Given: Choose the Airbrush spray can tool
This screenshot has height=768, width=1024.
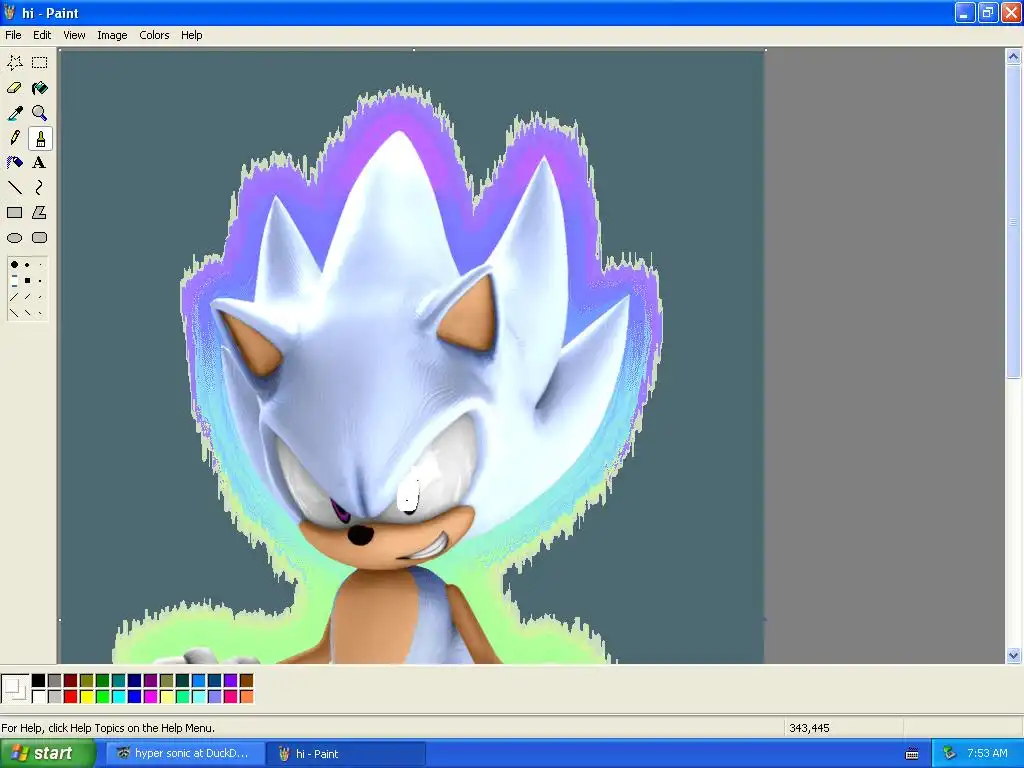Looking at the screenshot, I should (14, 163).
